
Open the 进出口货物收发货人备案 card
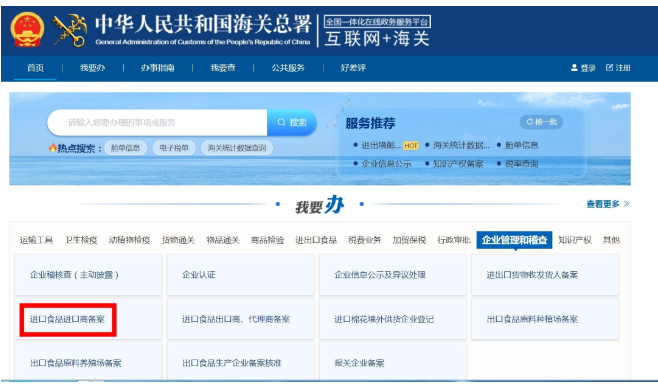point(545,275)
